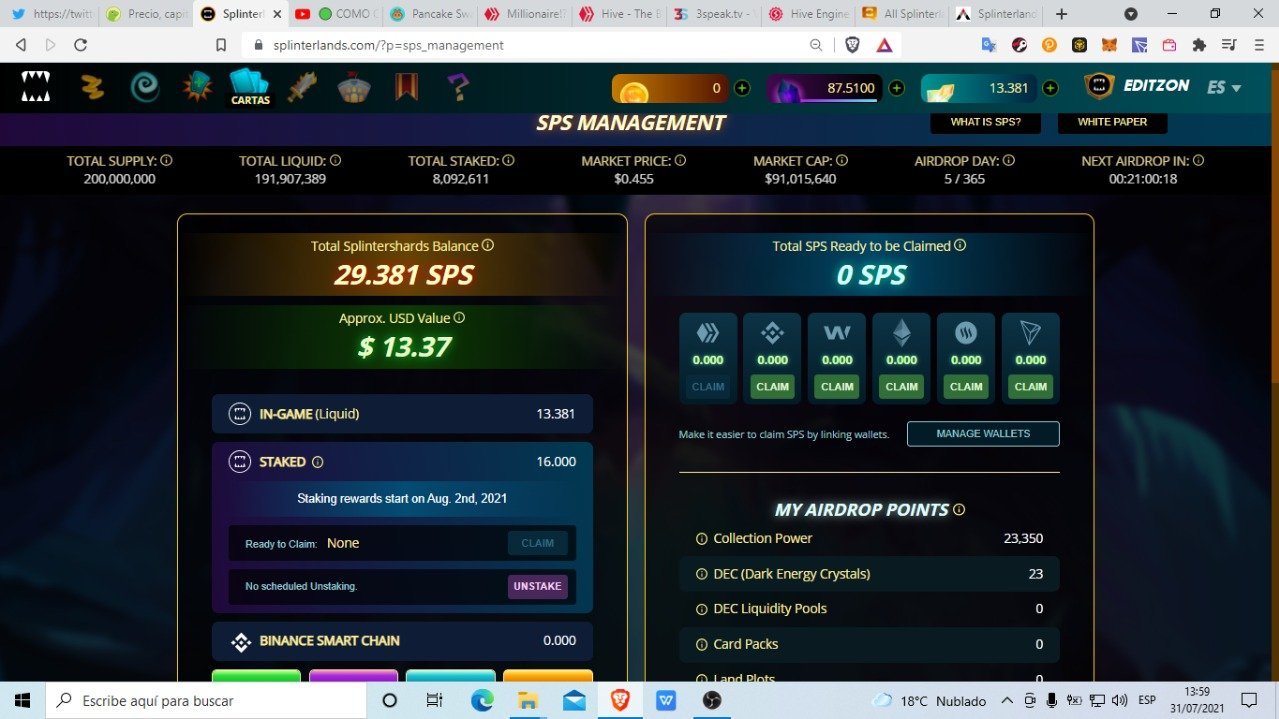Click the browser address bar
This screenshot has width=1279, height=719.
pos(530,45)
